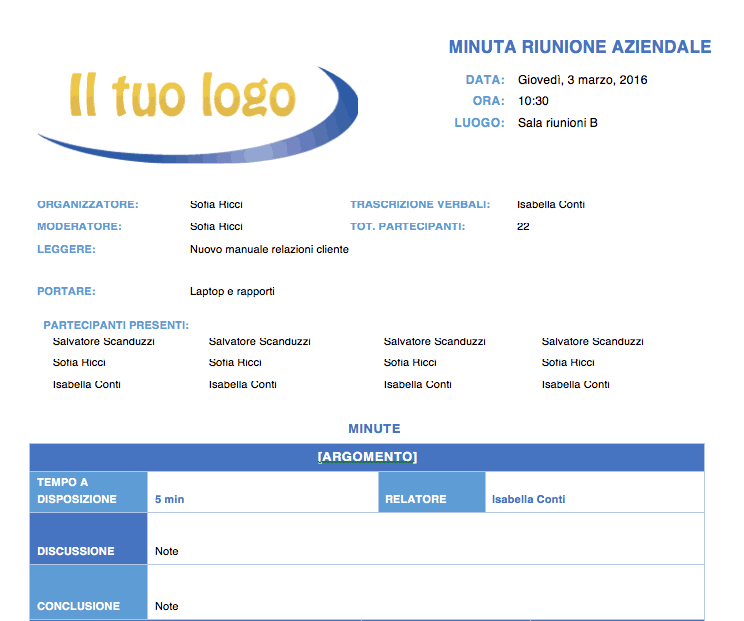Click the '[ARGOMENTO]' table header
The image size is (744, 621).
[367, 457]
